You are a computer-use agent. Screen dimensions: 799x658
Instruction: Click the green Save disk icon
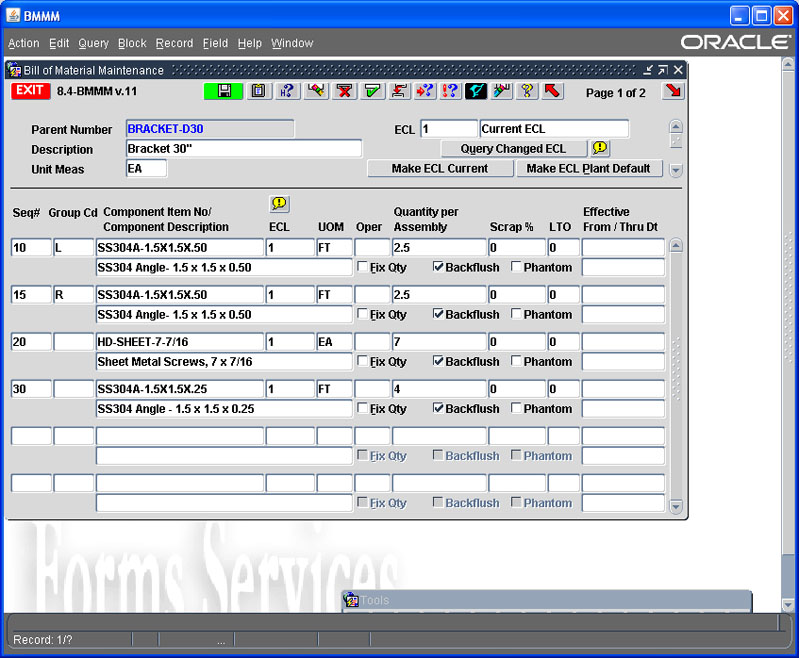(x=224, y=91)
